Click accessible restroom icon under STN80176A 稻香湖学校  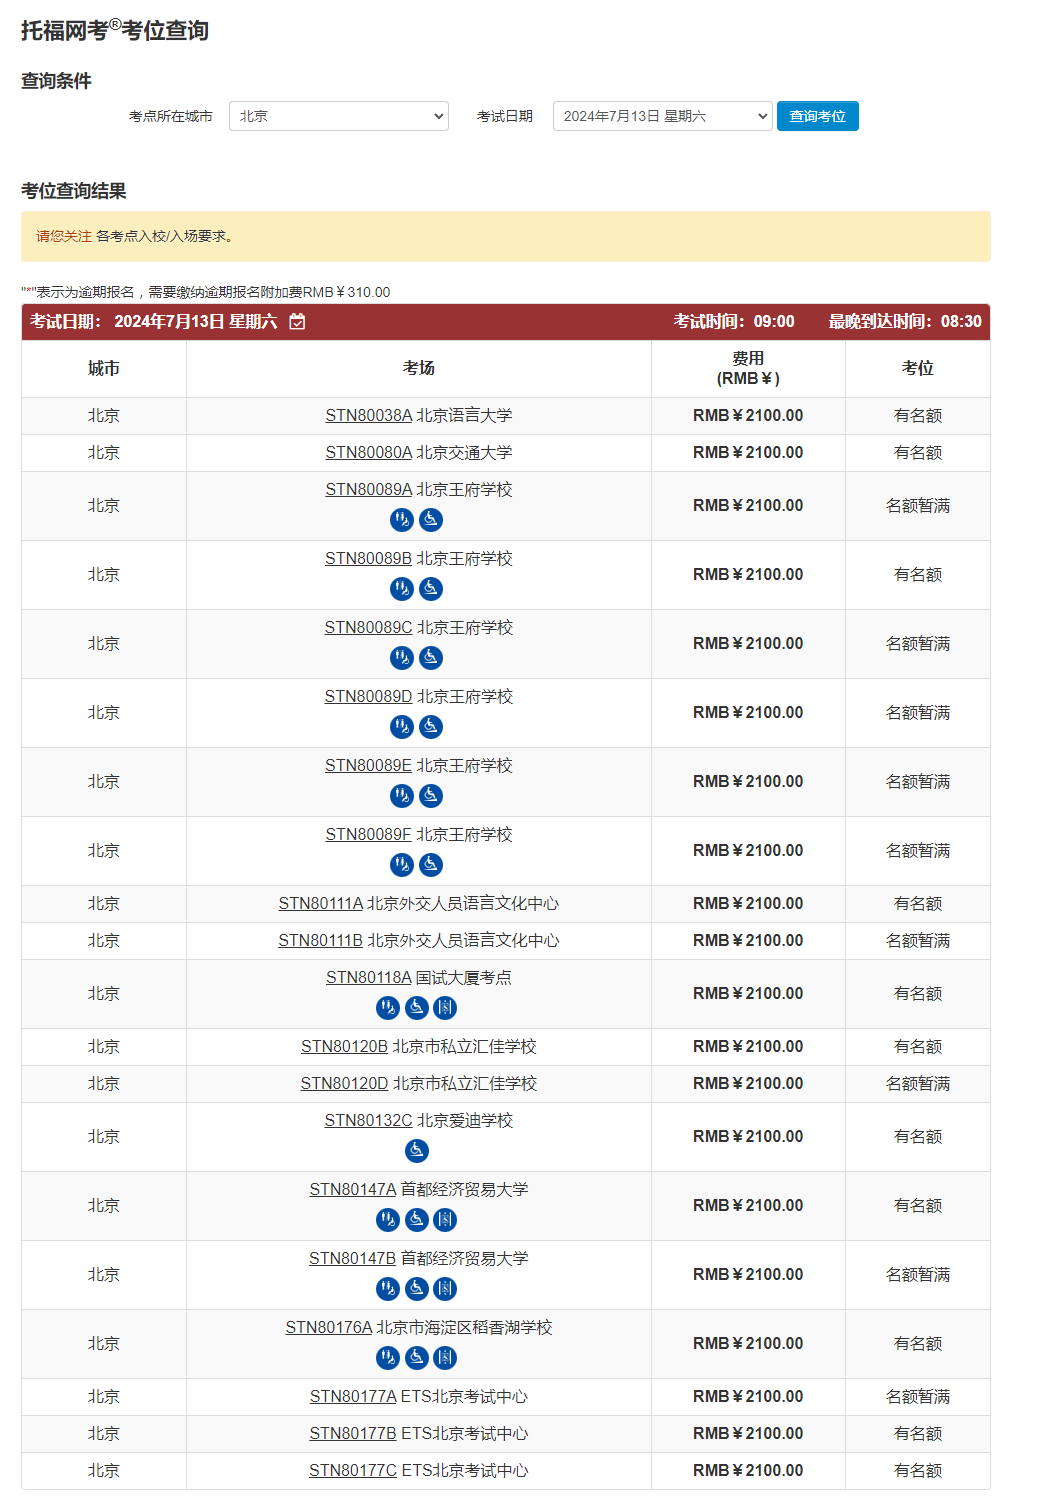coord(388,1358)
